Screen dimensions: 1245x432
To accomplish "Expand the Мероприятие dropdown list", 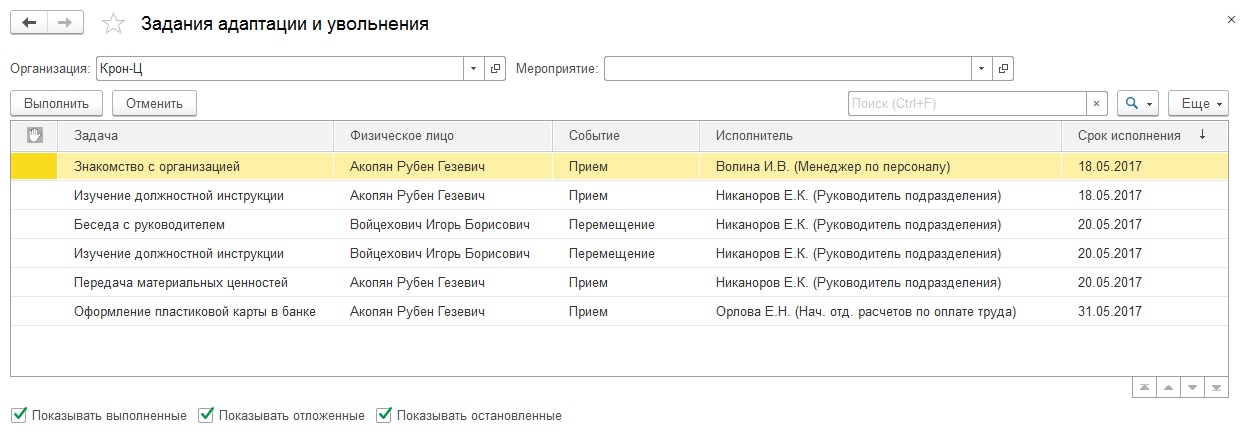I will [x=981, y=69].
